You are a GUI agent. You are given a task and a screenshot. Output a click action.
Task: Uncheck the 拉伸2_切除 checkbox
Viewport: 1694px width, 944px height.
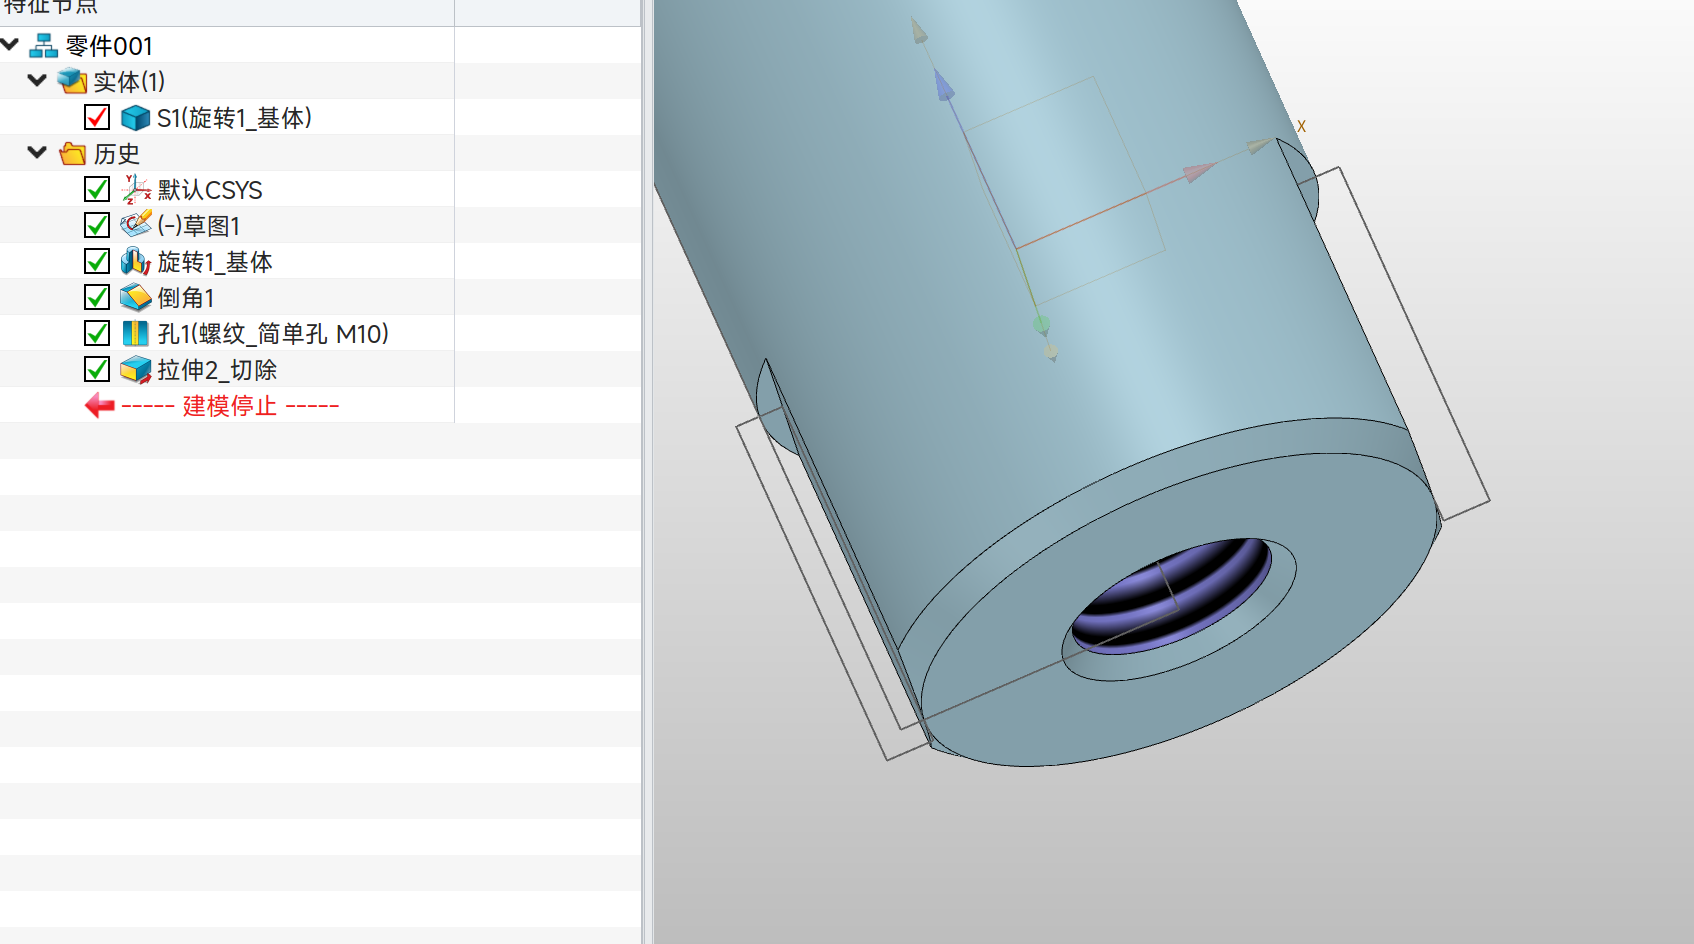point(97,369)
